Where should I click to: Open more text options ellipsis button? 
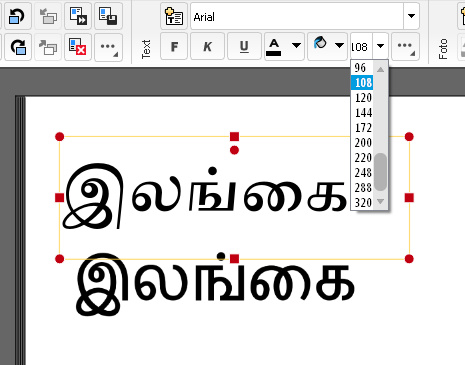tap(405, 46)
